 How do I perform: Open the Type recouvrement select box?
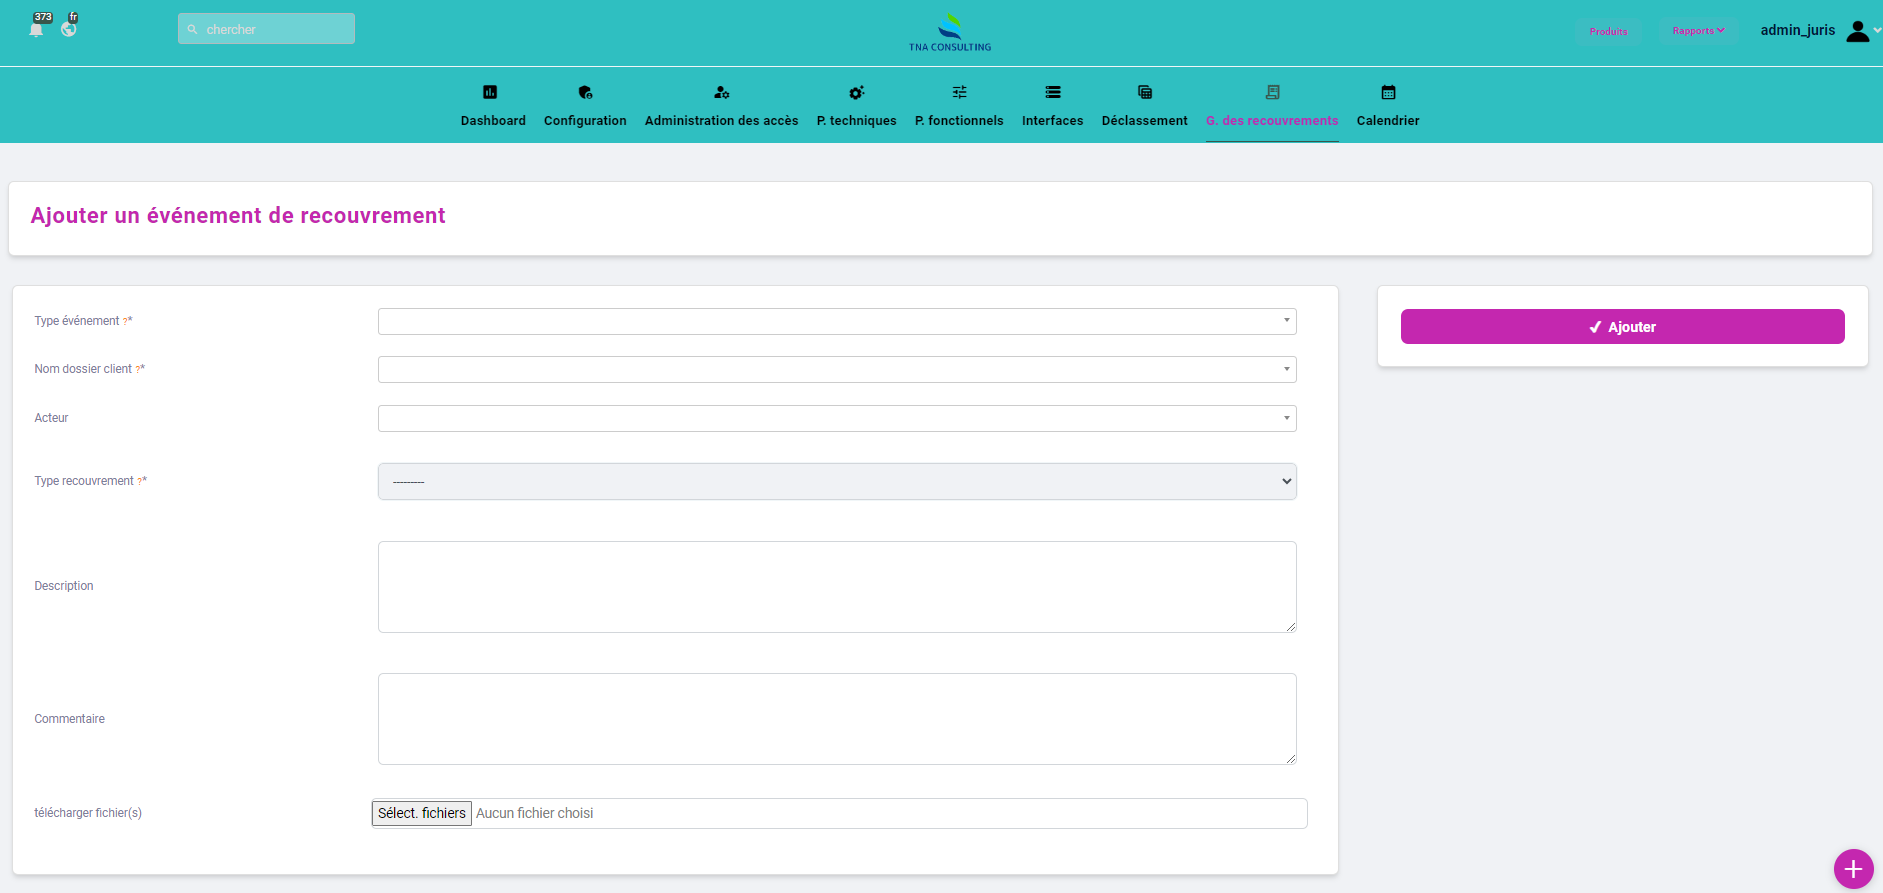[837, 481]
